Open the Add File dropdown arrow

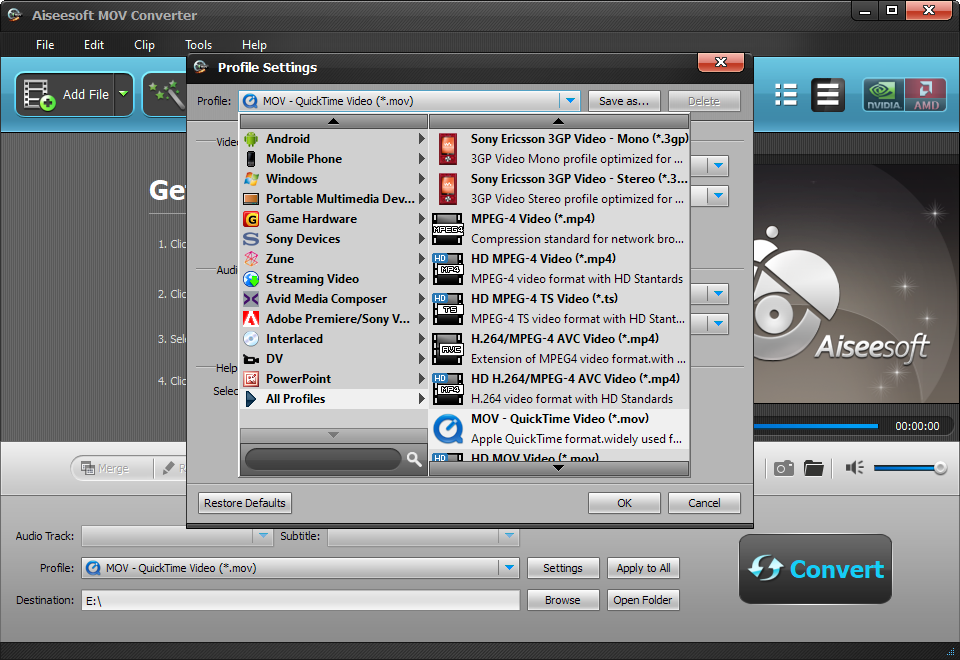click(124, 94)
